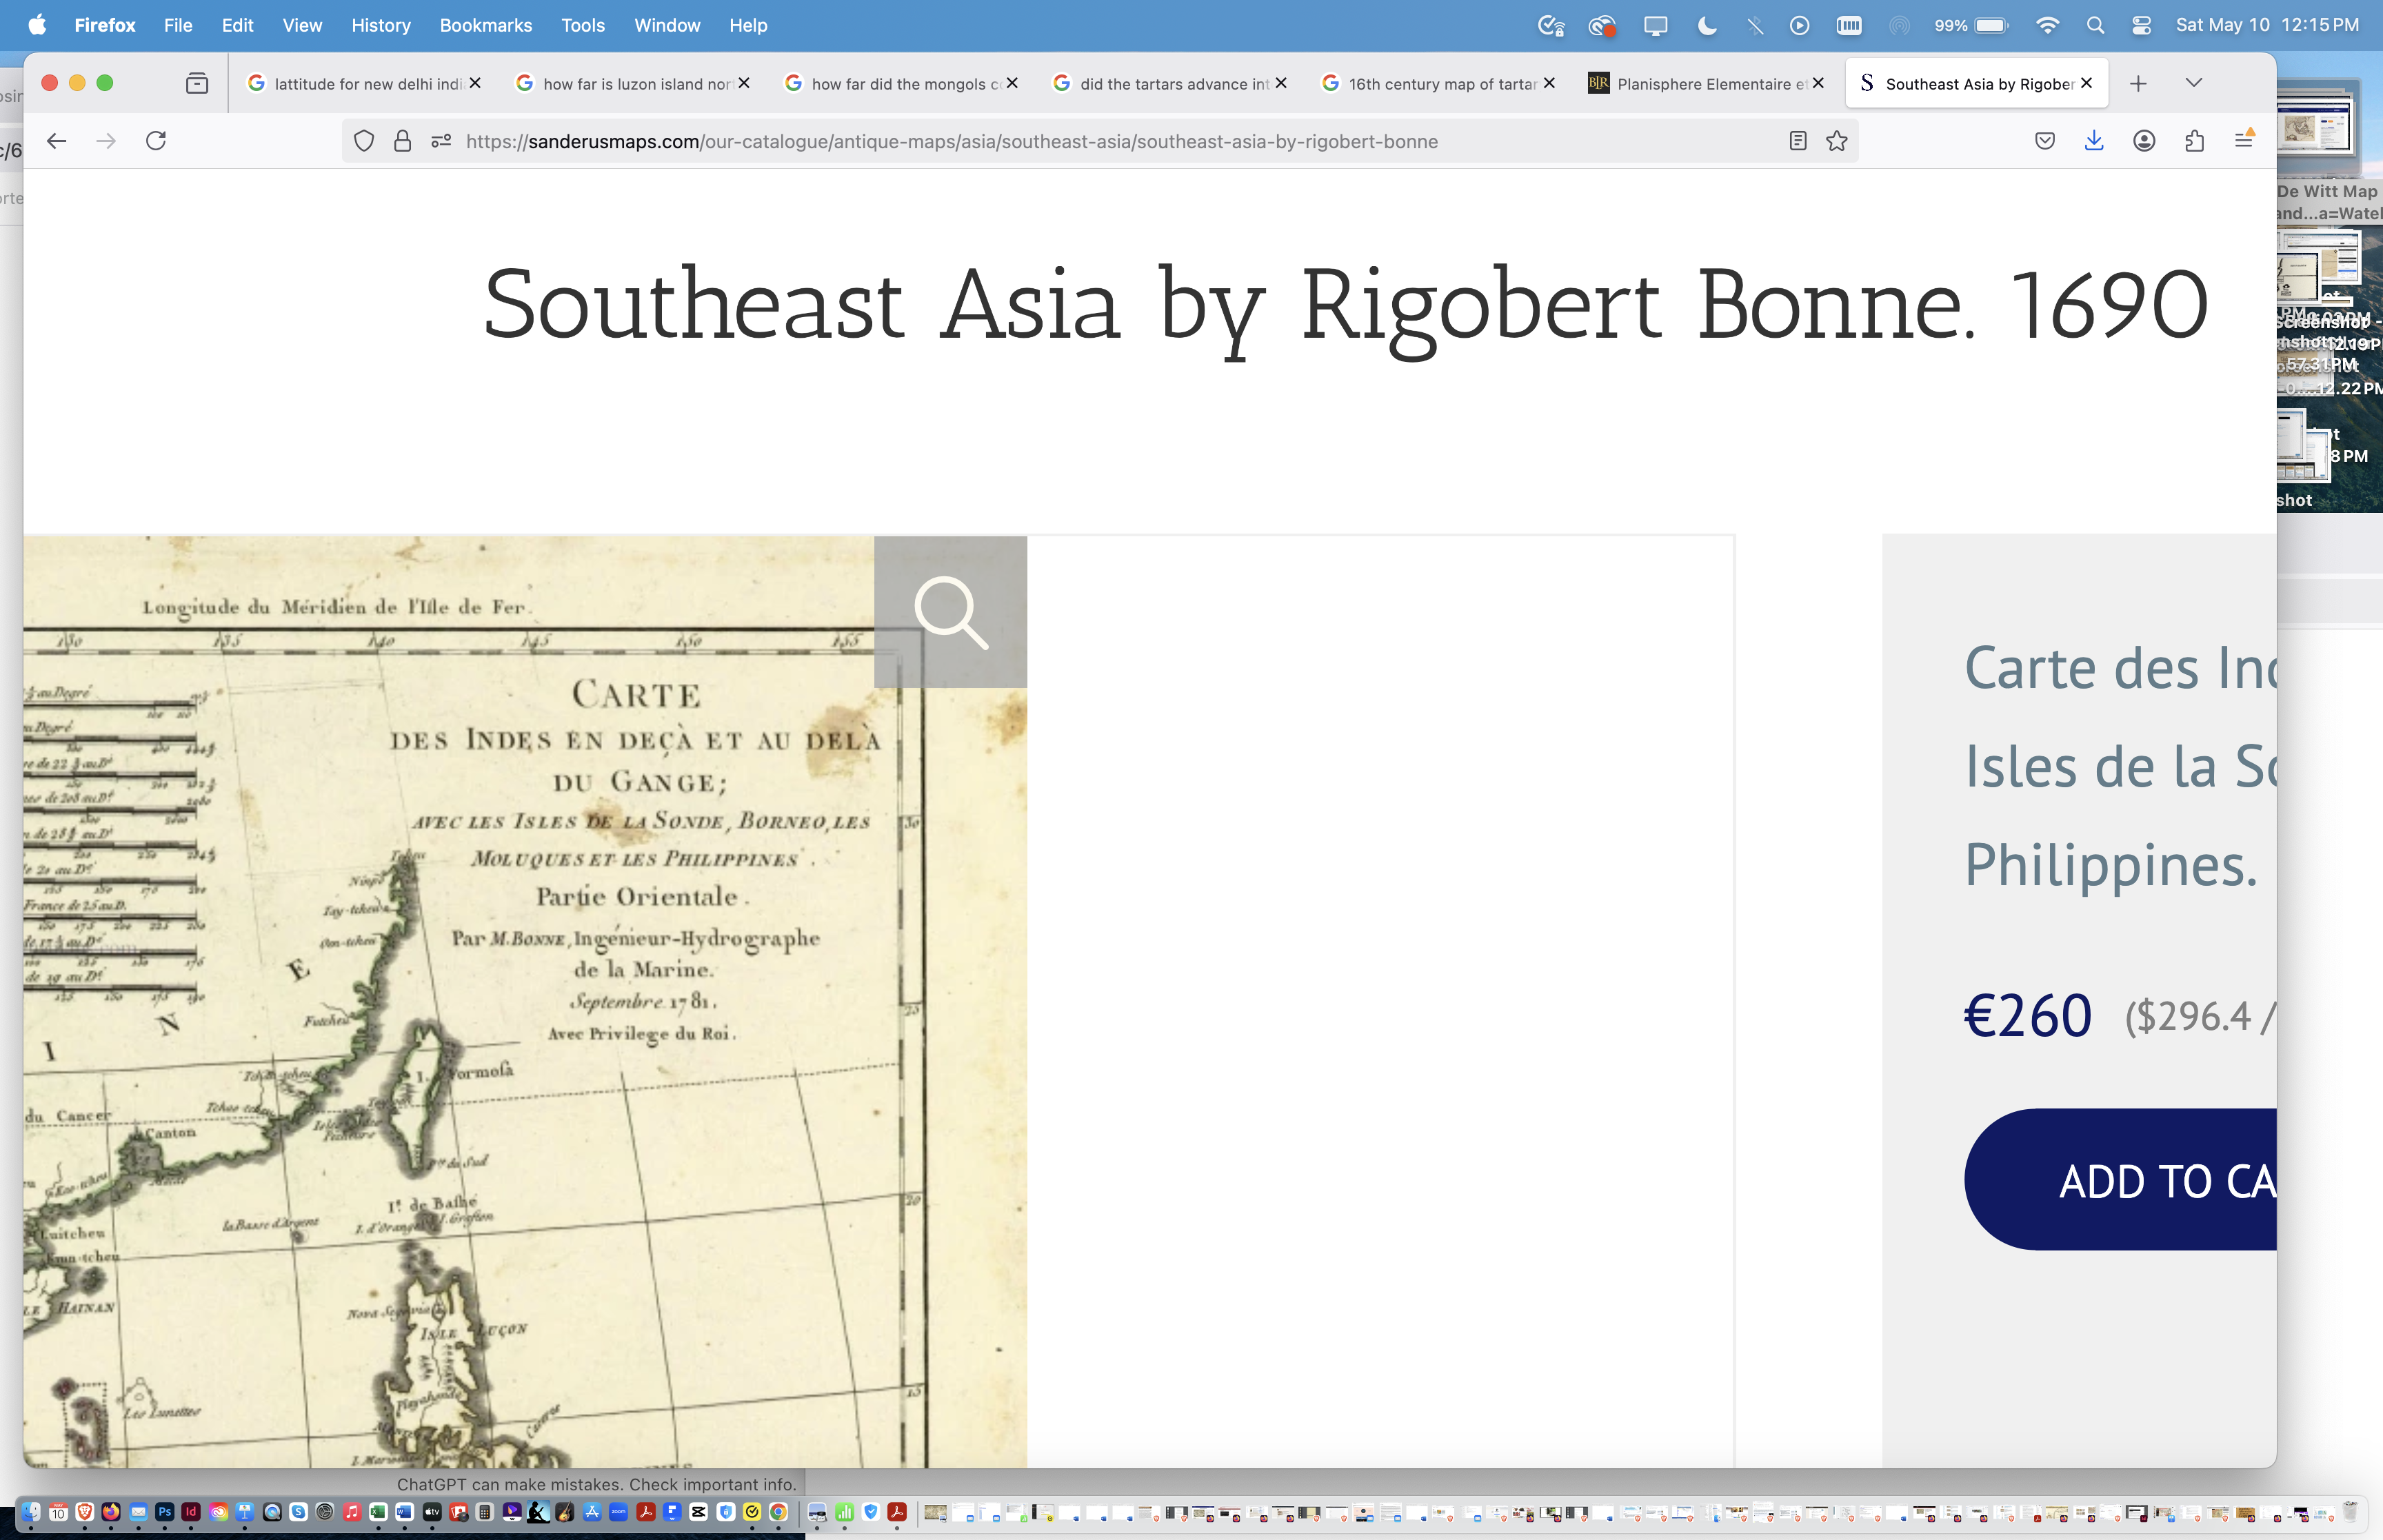Open Firefox View recent browsing icon
This screenshot has height=1540, width=2383.
tap(197, 83)
